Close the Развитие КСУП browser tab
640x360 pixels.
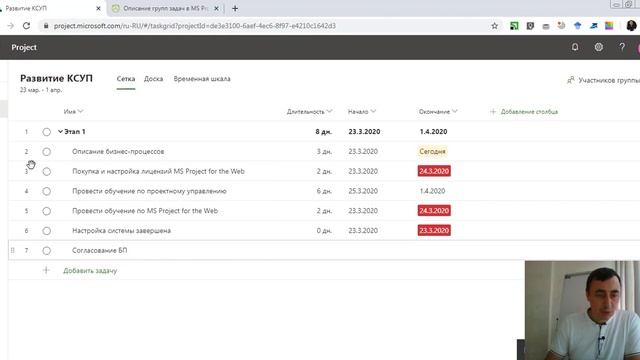tap(98, 8)
